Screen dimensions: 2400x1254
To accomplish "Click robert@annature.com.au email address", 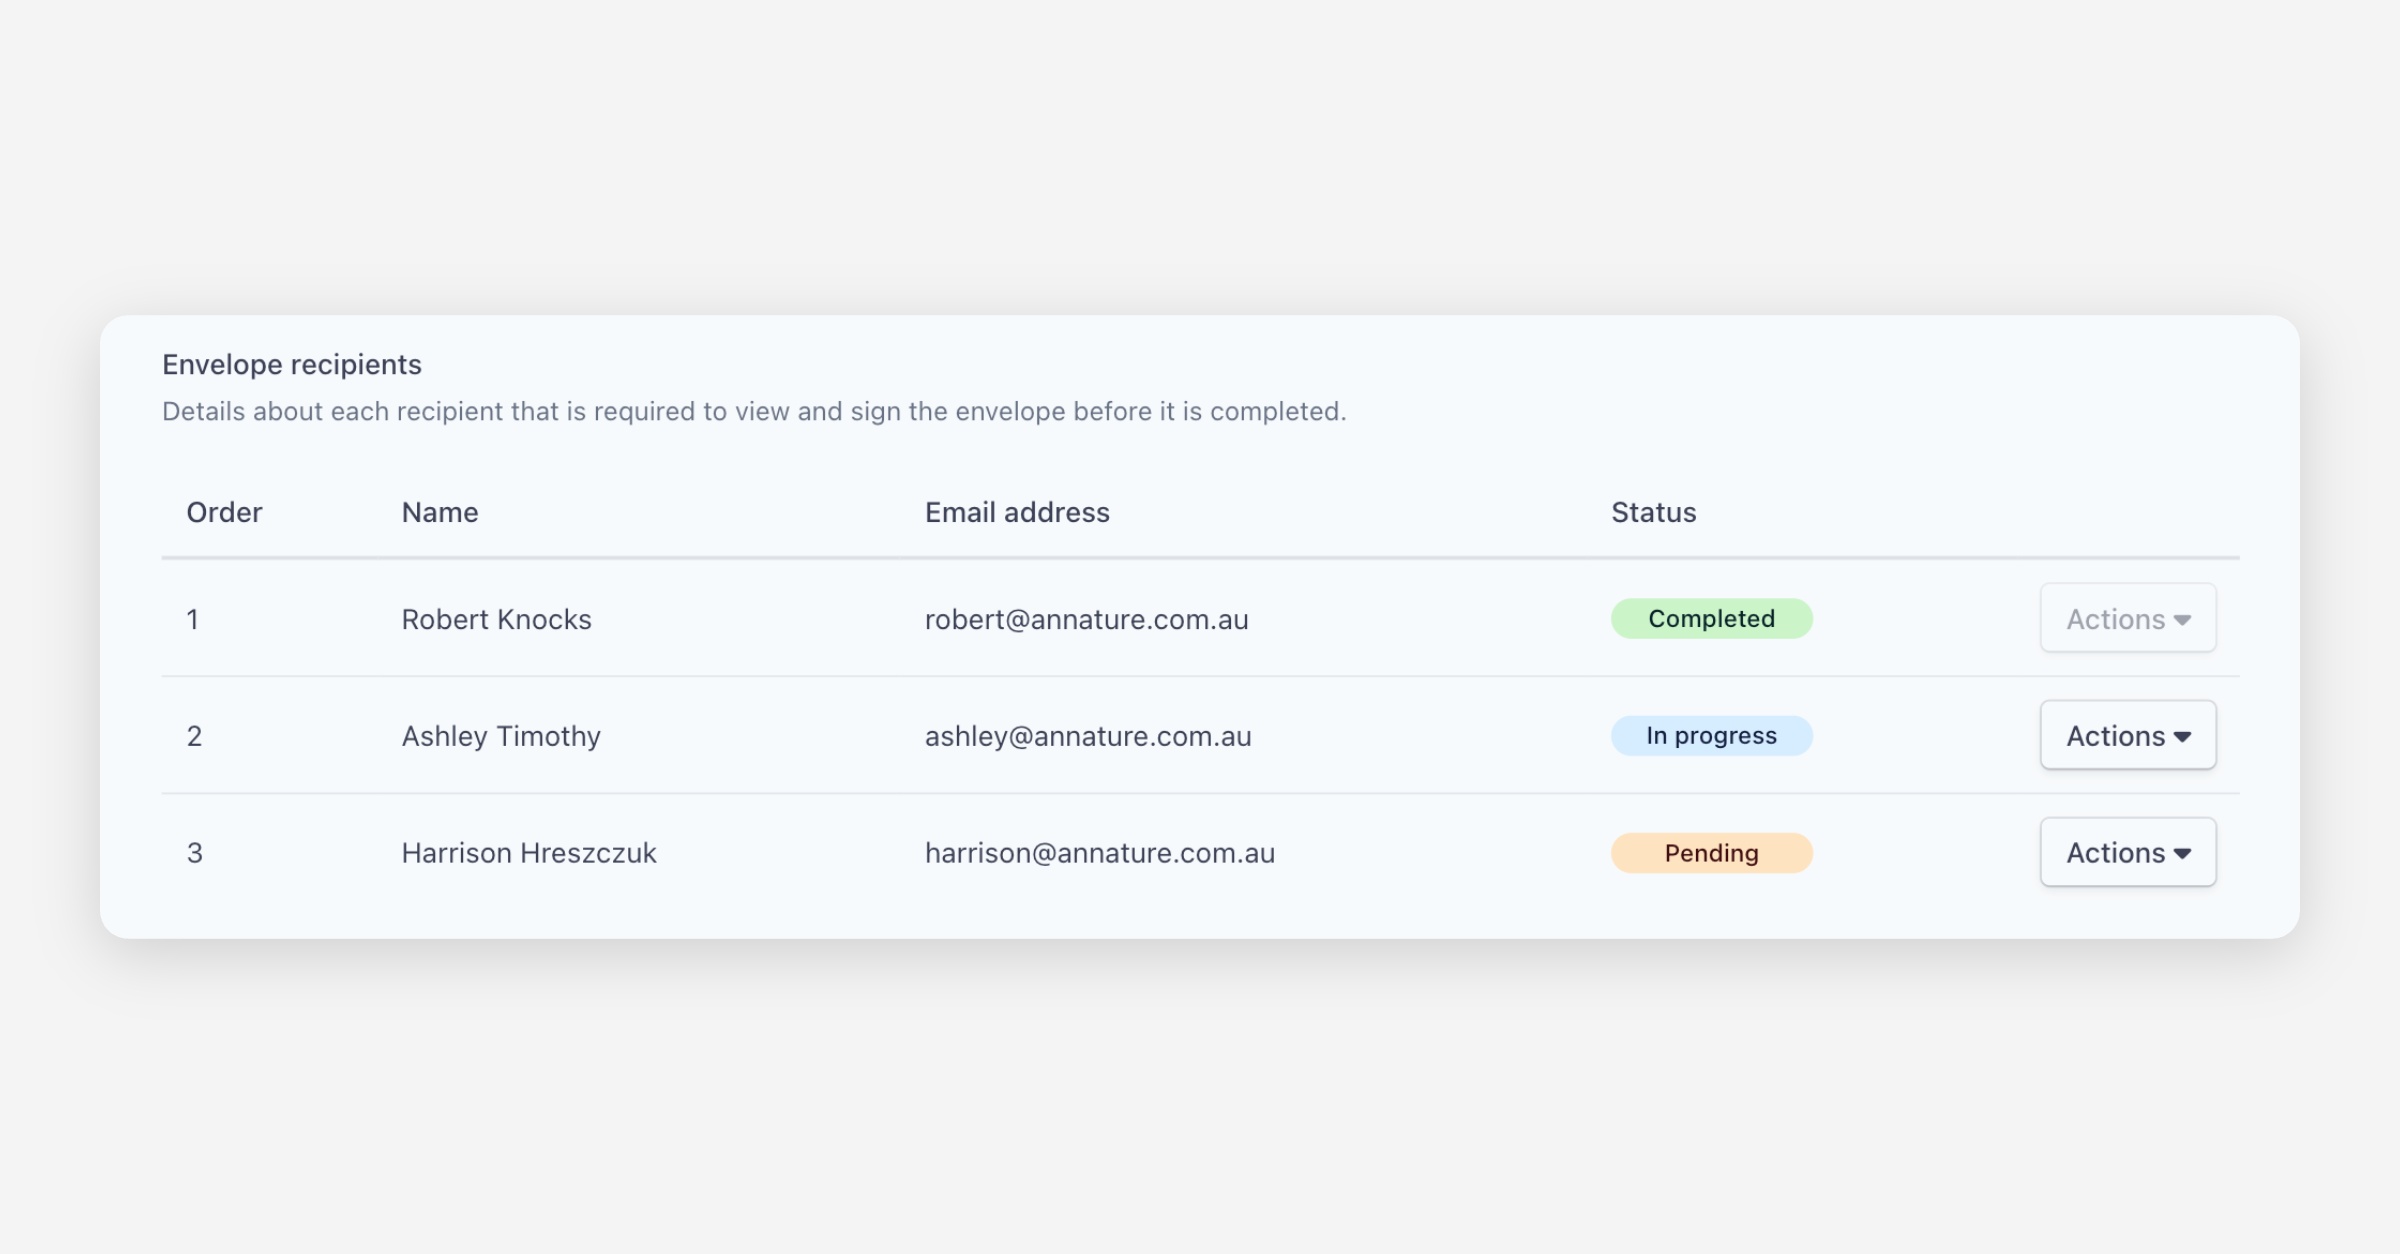I will click(x=1086, y=620).
